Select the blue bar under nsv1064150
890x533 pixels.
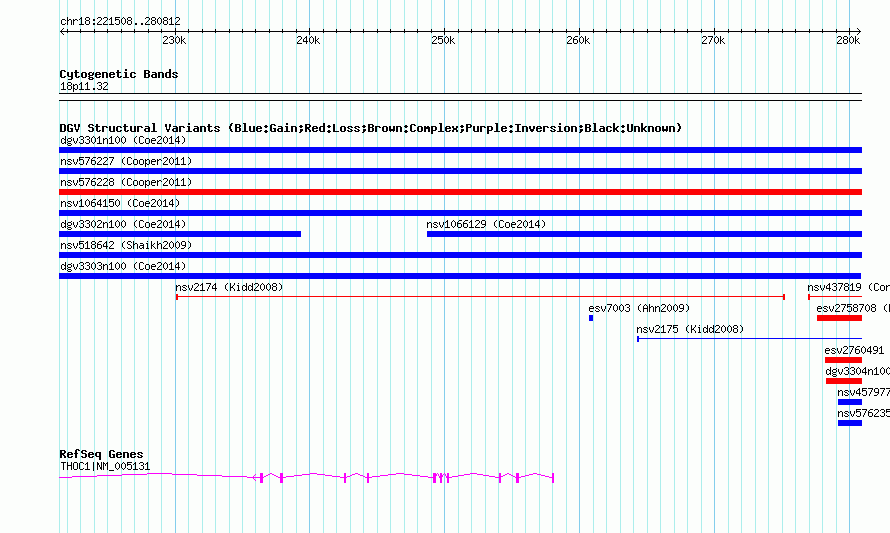[460, 213]
